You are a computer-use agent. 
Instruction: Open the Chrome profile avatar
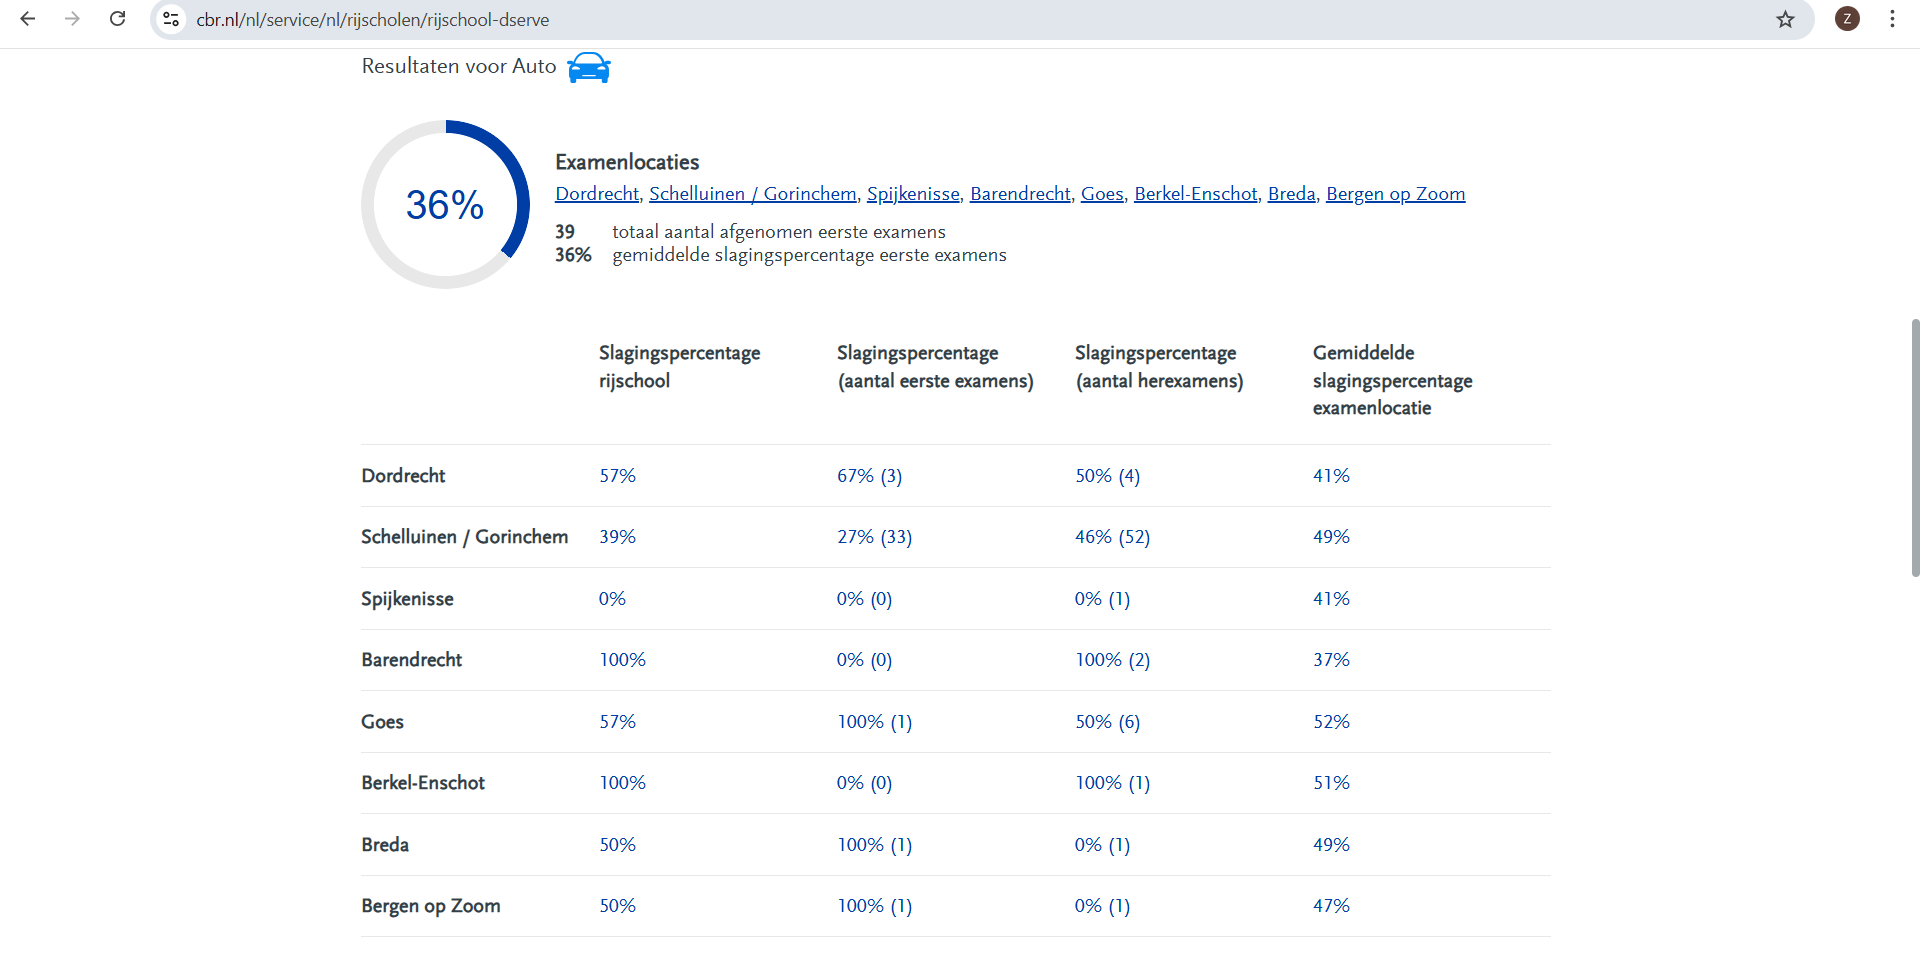(1847, 19)
